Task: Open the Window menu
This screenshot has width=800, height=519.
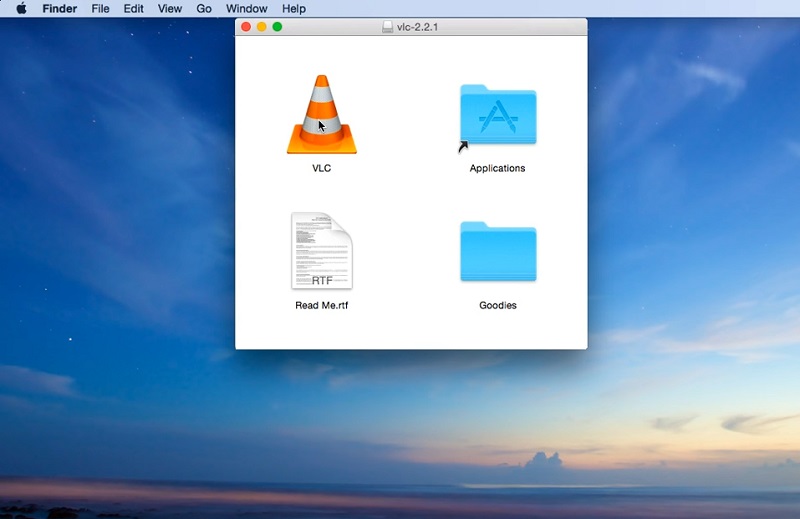Action: tap(246, 8)
